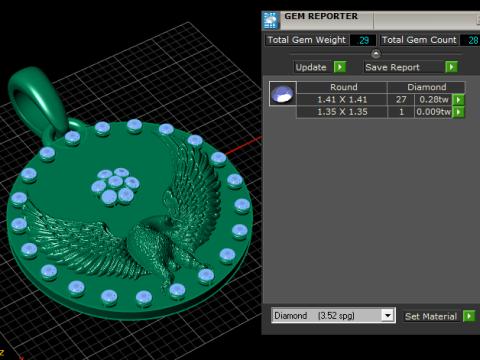Click the quantity cell showing 27

tap(401, 100)
